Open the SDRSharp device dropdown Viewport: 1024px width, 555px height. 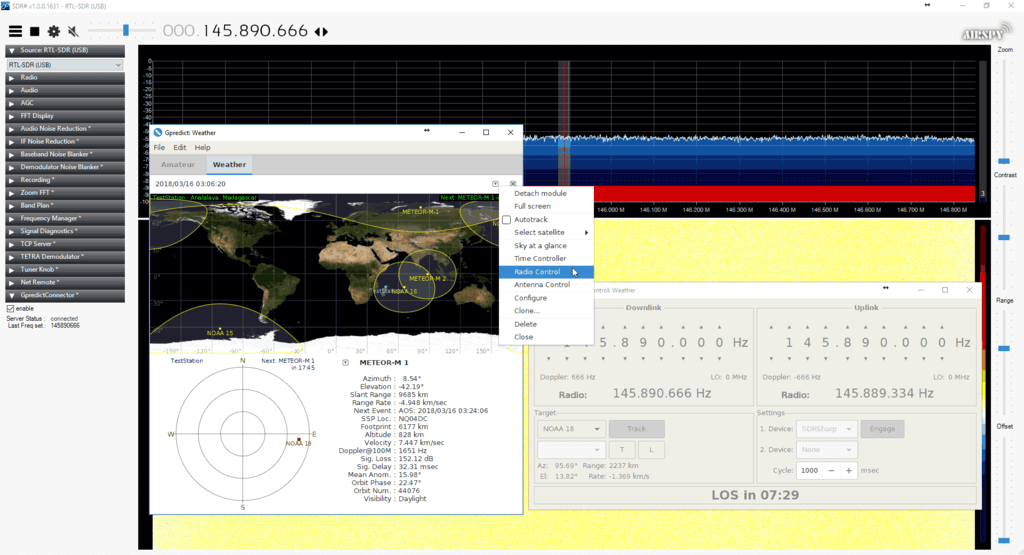[x=827, y=429]
